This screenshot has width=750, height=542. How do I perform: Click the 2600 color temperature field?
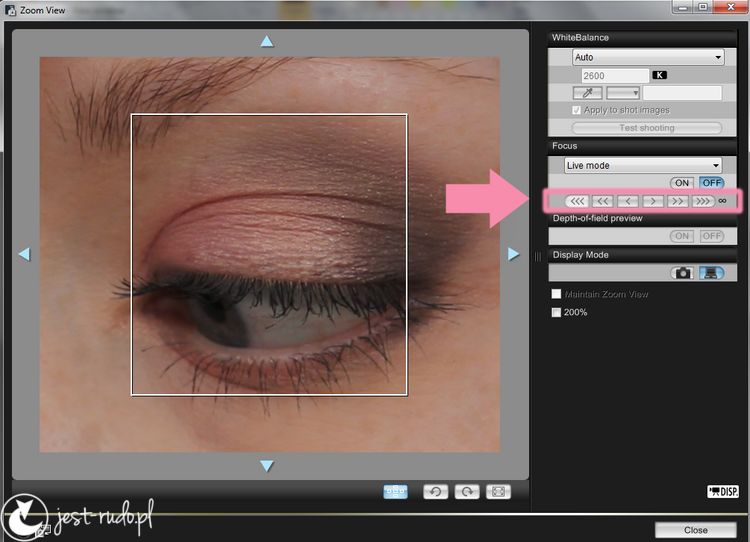615,76
